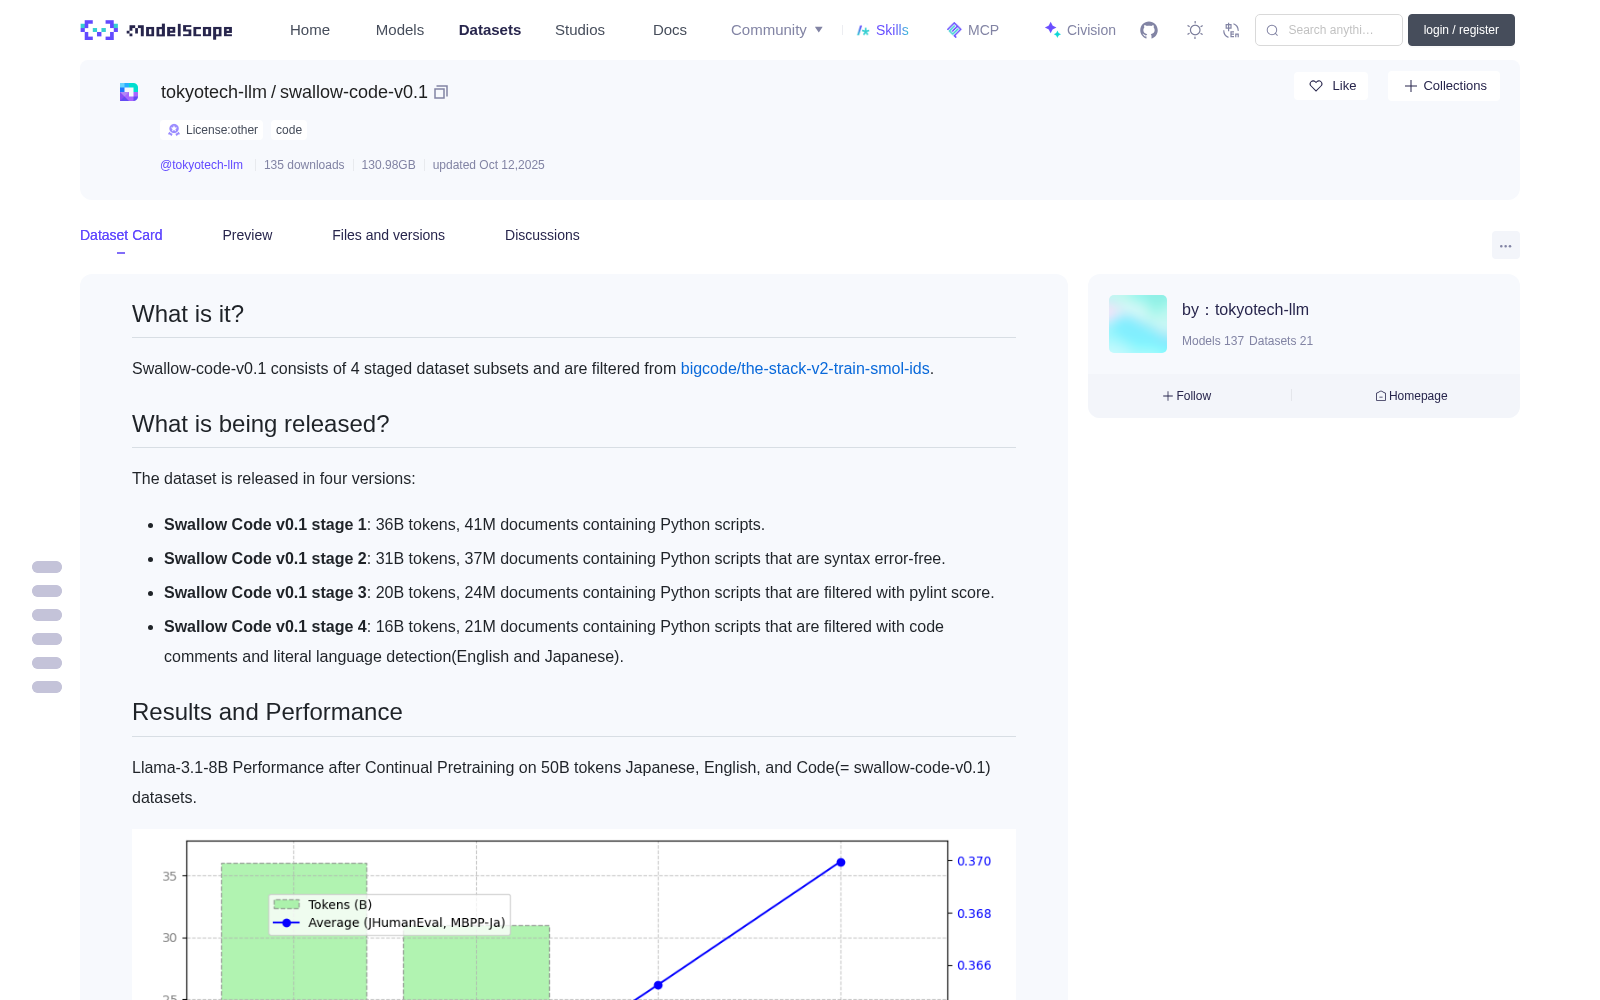
Task: Click the 'Models 137' count text
Action: [x=1213, y=341]
